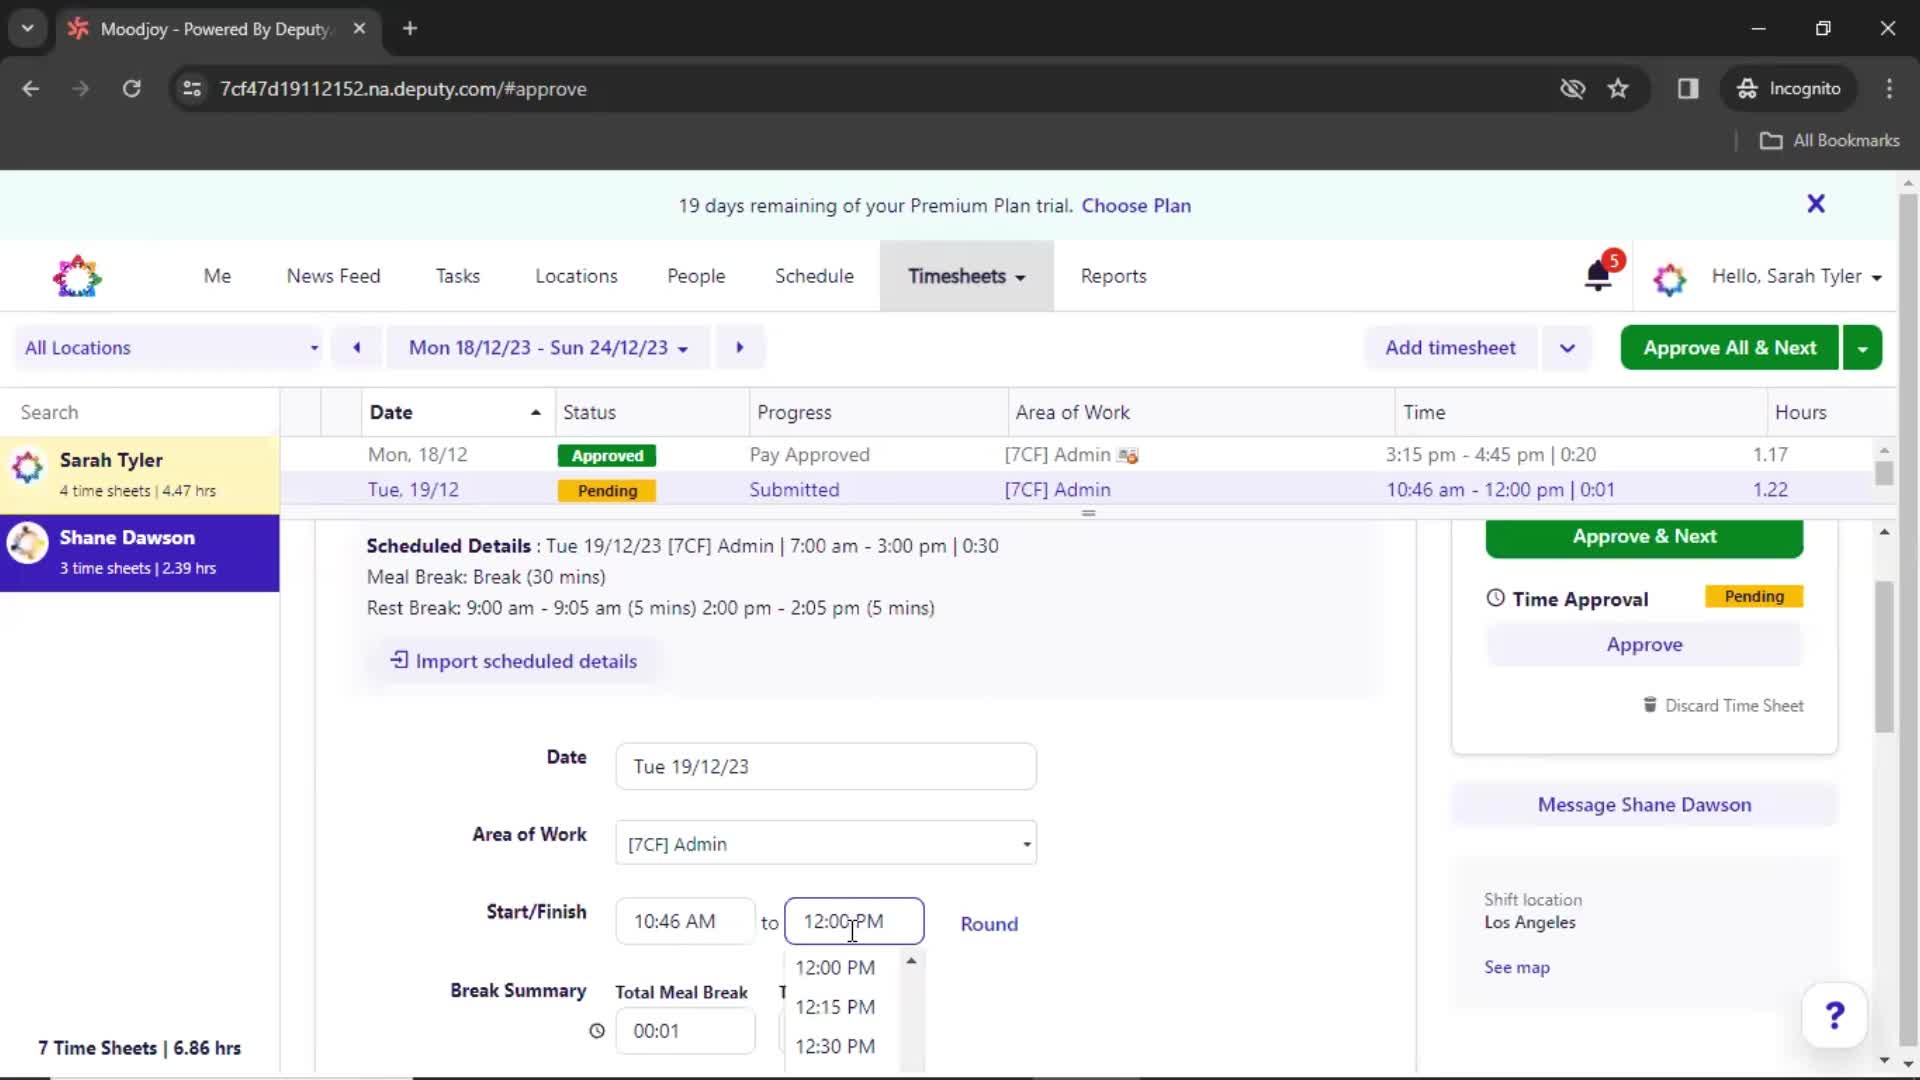Open the Locations tab
Image resolution: width=1920 pixels, height=1080 pixels.
pos(576,276)
